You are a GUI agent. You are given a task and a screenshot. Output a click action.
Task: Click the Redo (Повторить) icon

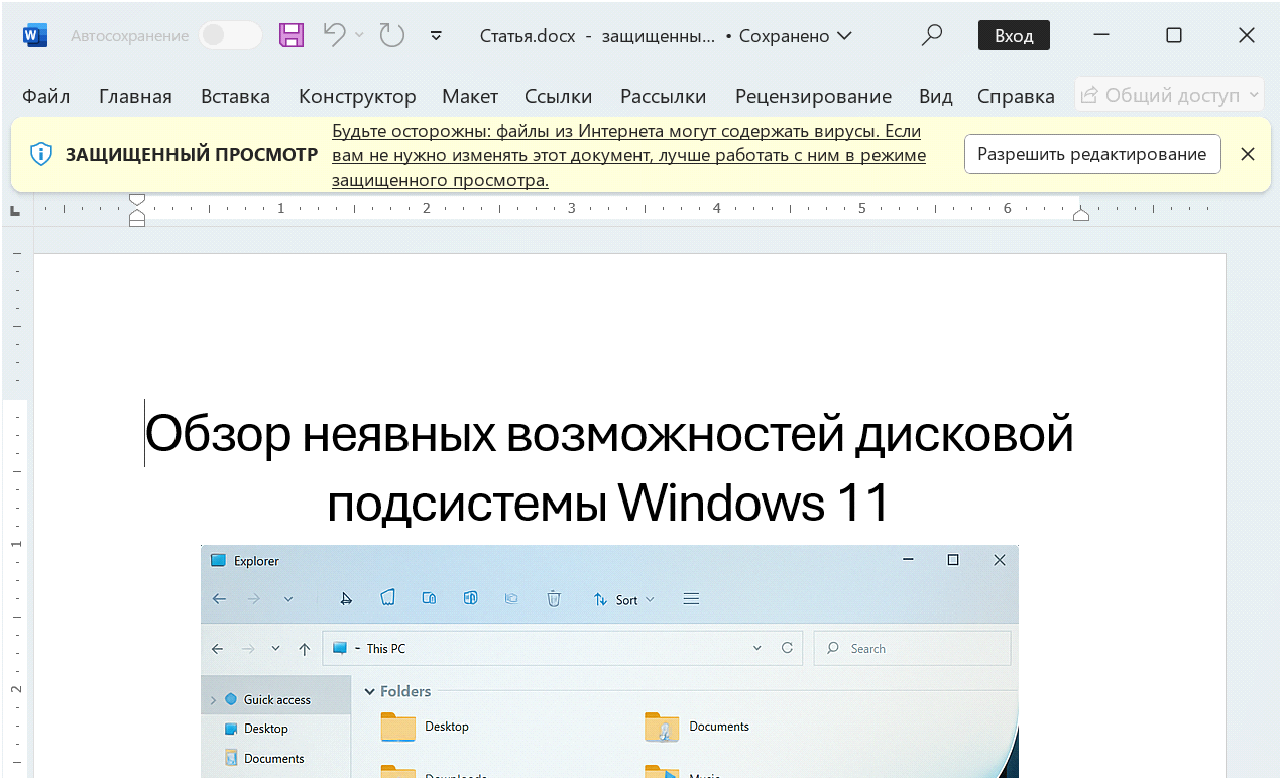click(390, 34)
